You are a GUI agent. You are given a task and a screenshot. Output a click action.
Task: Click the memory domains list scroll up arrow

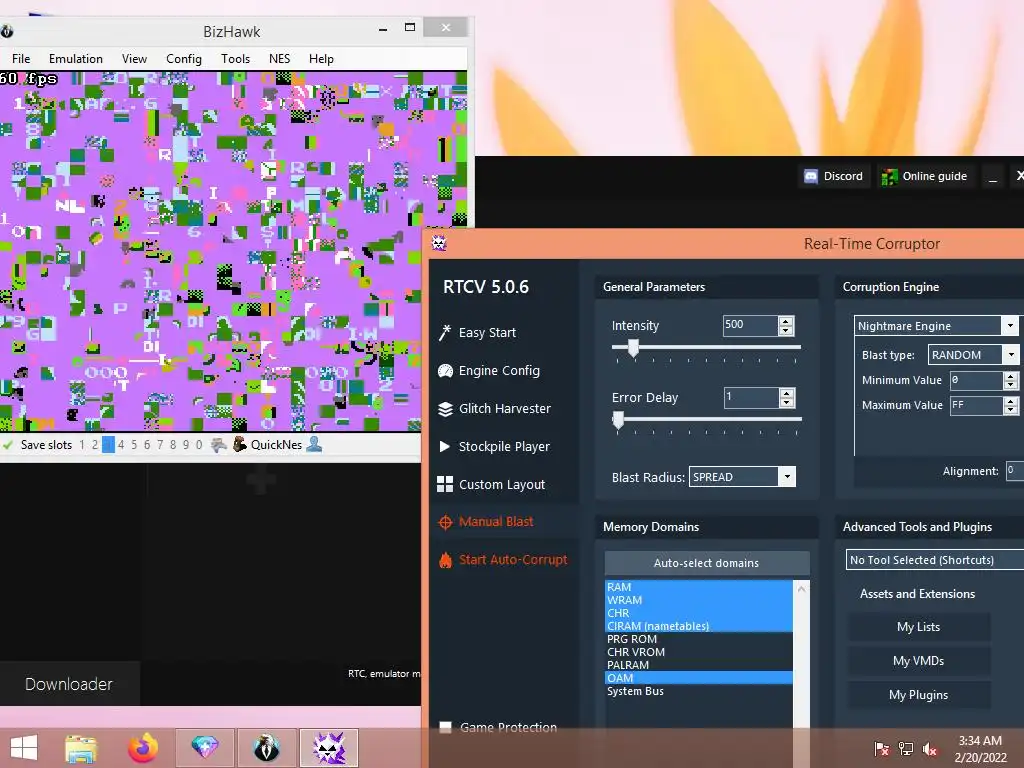click(x=801, y=588)
